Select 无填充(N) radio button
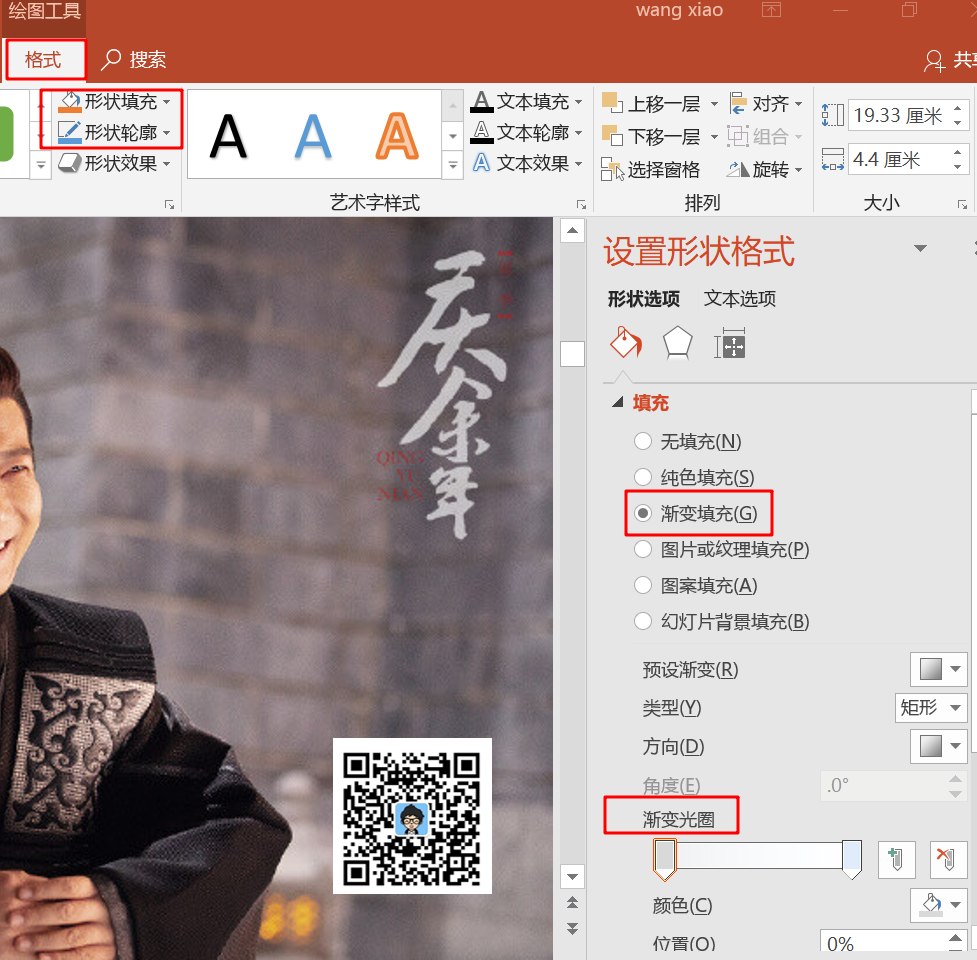This screenshot has height=960, width=977. click(x=642, y=441)
